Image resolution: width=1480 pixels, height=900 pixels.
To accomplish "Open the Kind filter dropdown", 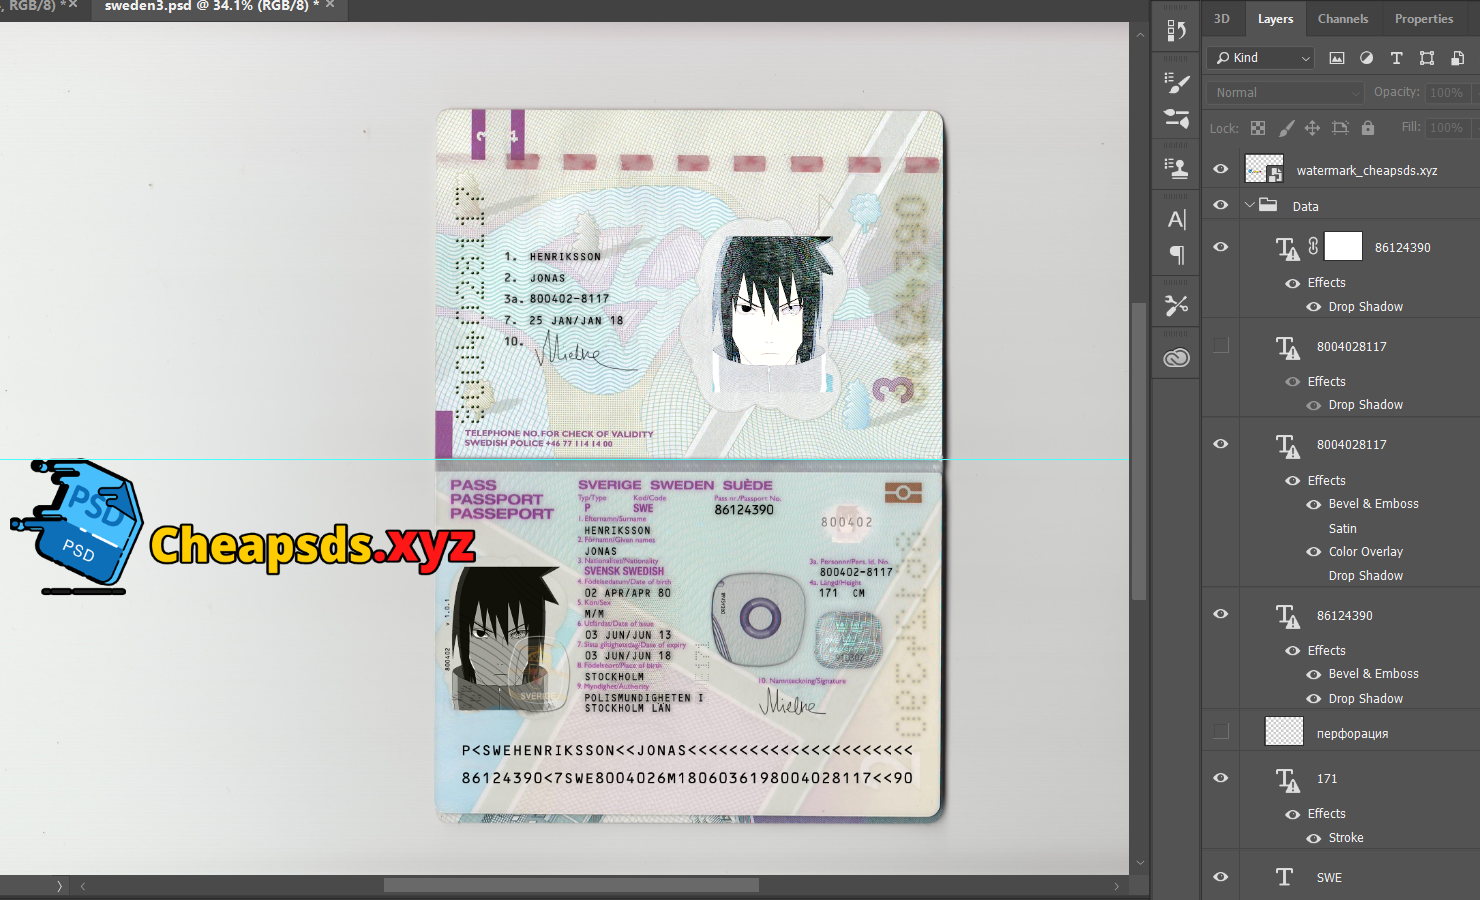I will point(1260,58).
